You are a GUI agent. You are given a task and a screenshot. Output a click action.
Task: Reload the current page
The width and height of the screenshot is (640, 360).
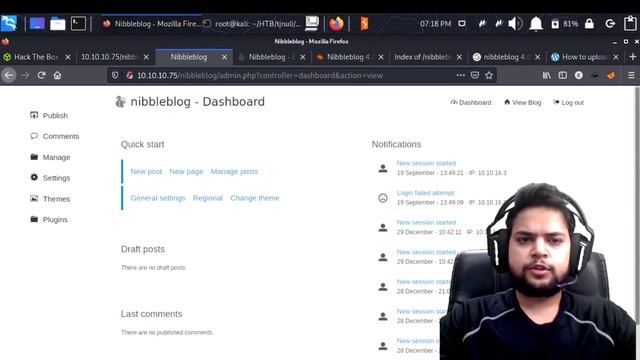coord(41,76)
